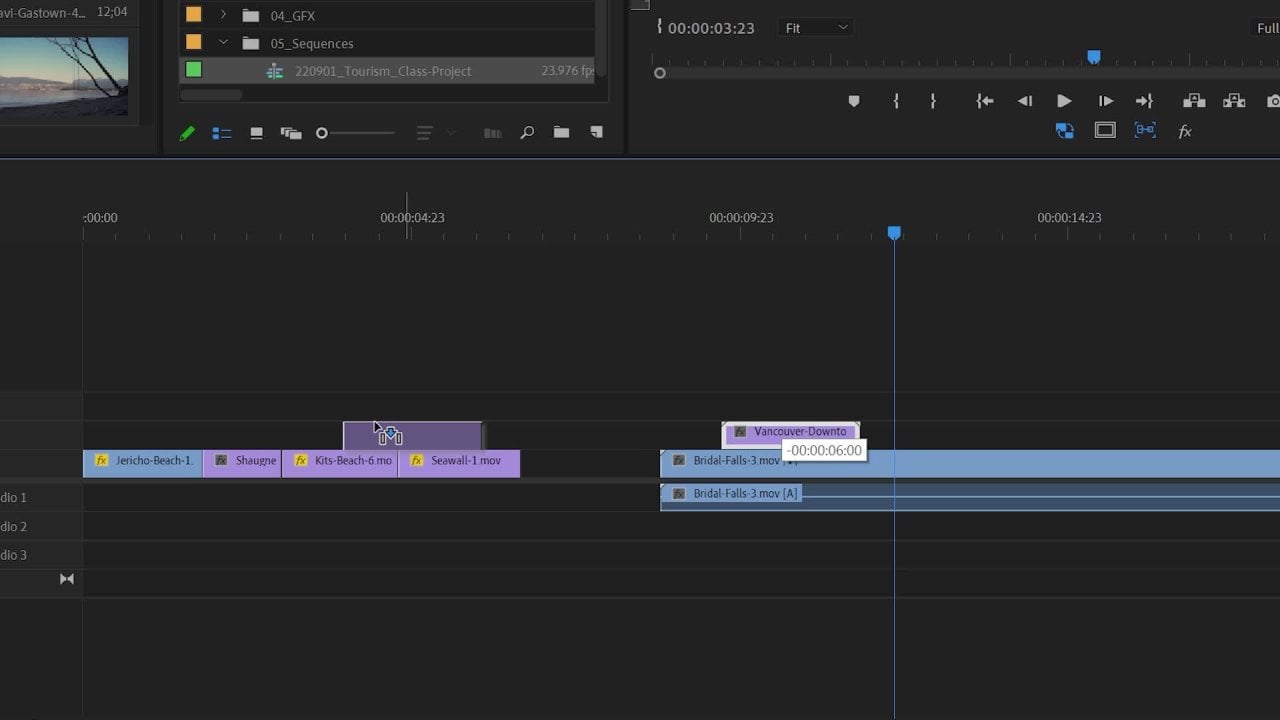Image resolution: width=1280 pixels, height=720 pixels.
Task: Collapse the 05_Sequences bin
Action: point(223,43)
